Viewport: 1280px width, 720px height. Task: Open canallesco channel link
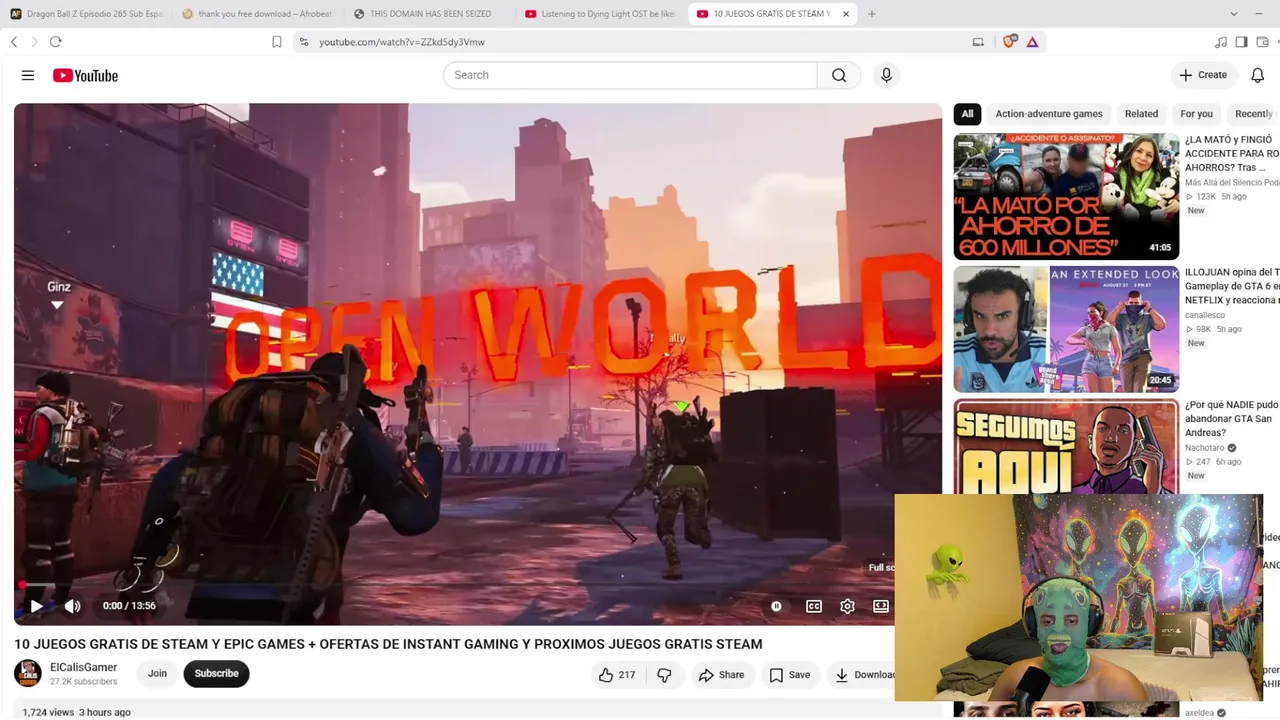click(1205, 315)
